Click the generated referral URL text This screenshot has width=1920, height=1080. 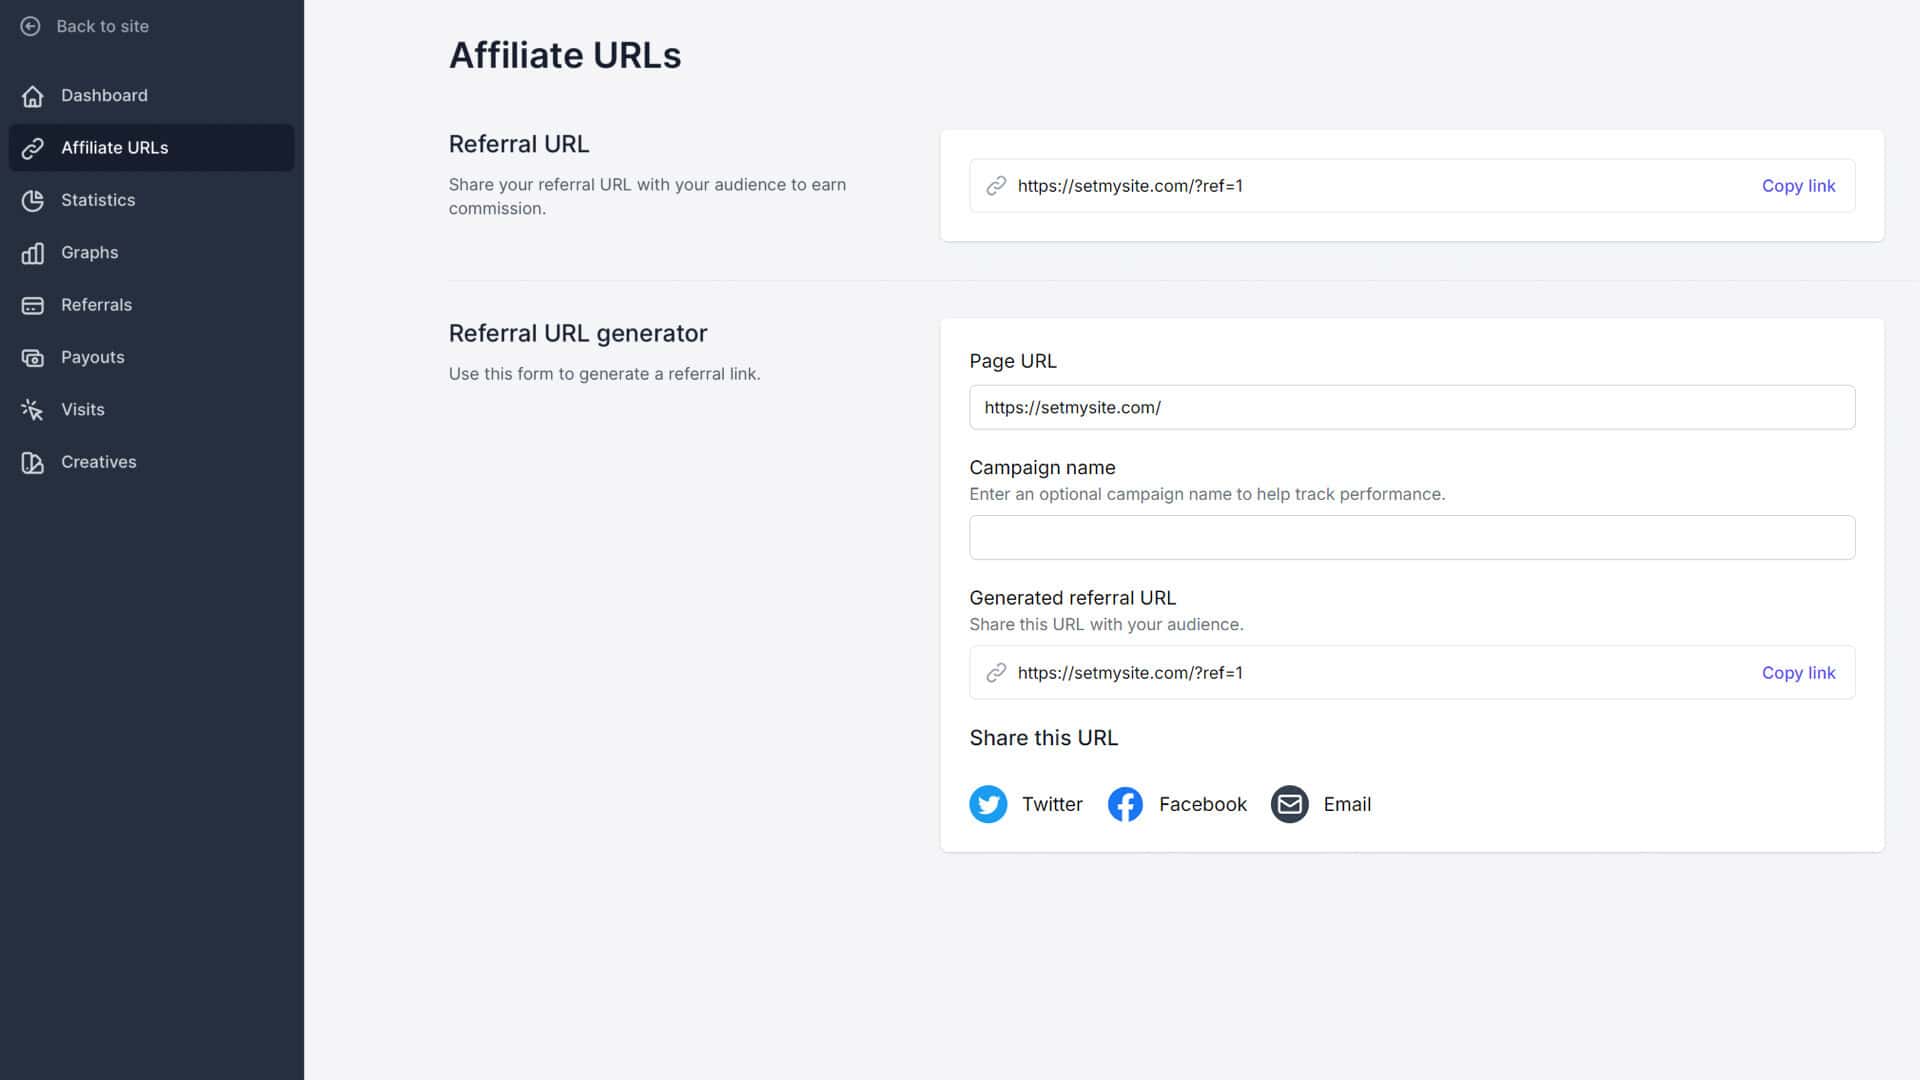[1130, 673]
